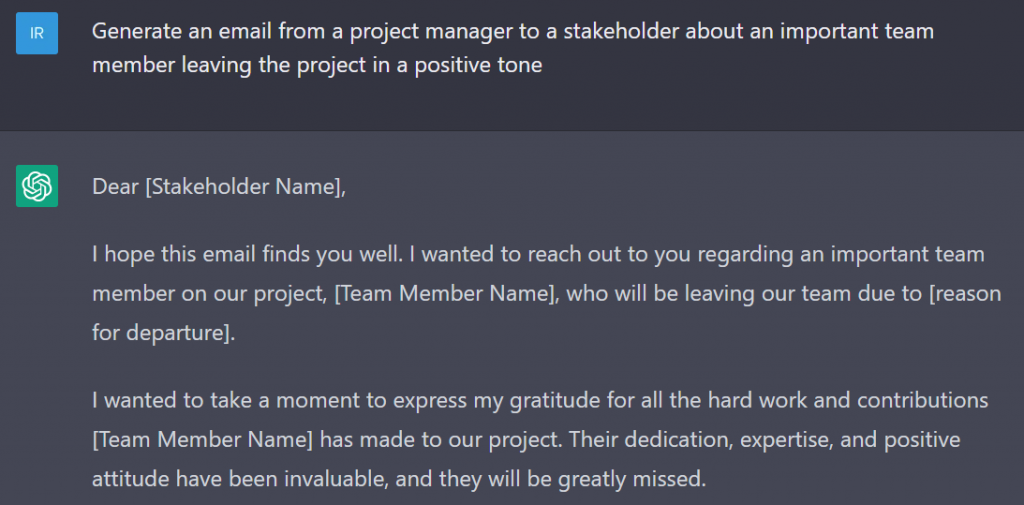Click '[Team Member Name]' beginning the gratitude paragraph's second line
This screenshot has width=1024, height=505.
coord(203,440)
